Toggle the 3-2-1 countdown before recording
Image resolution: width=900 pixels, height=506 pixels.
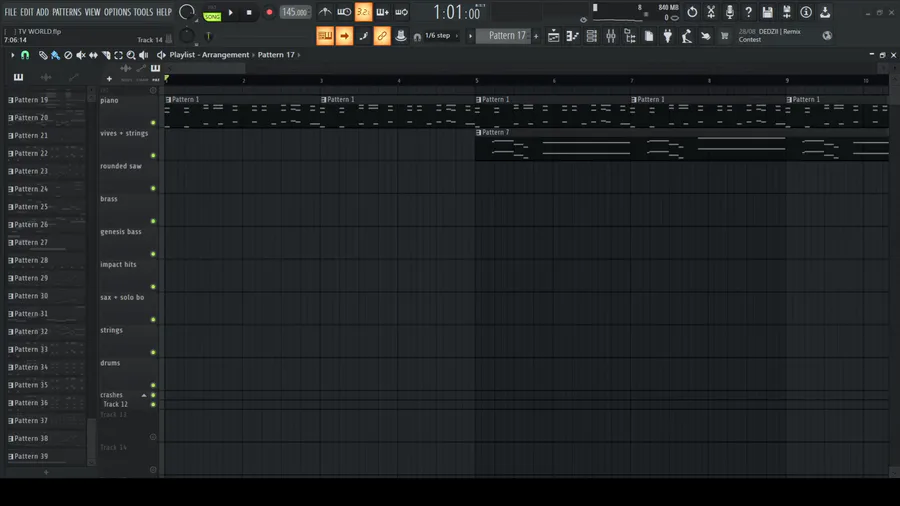pyautogui.click(x=363, y=12)
